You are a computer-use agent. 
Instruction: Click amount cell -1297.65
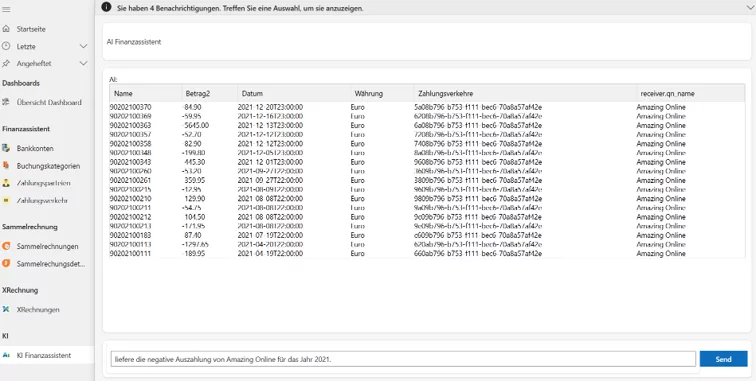pyautogui.click(x=195, y=245)
